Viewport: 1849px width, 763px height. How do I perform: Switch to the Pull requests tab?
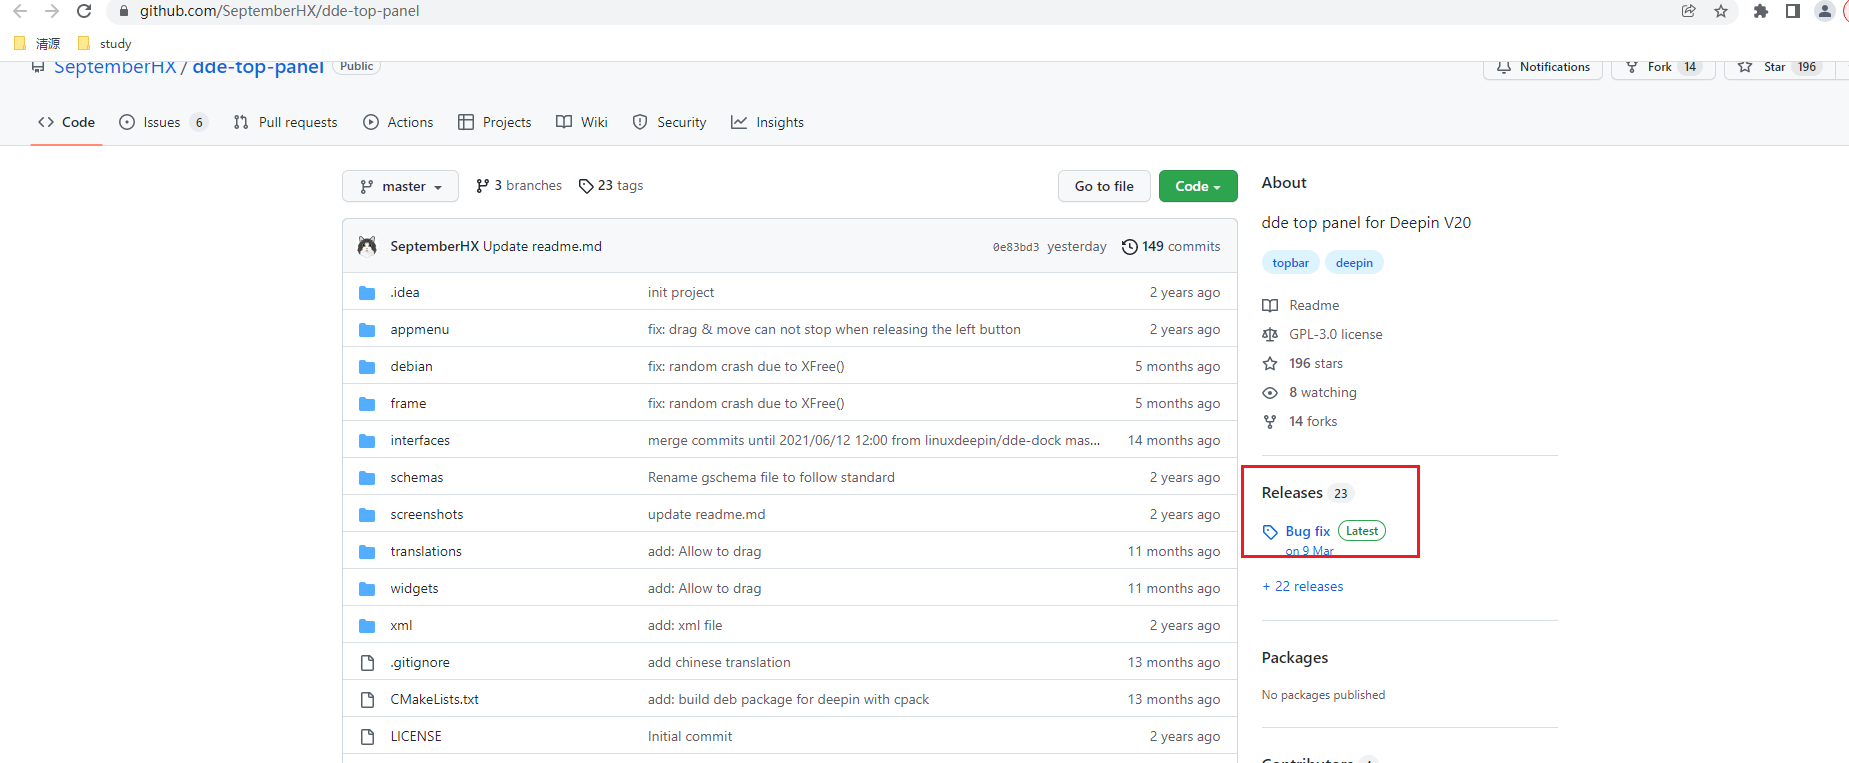tap(286, 122)
